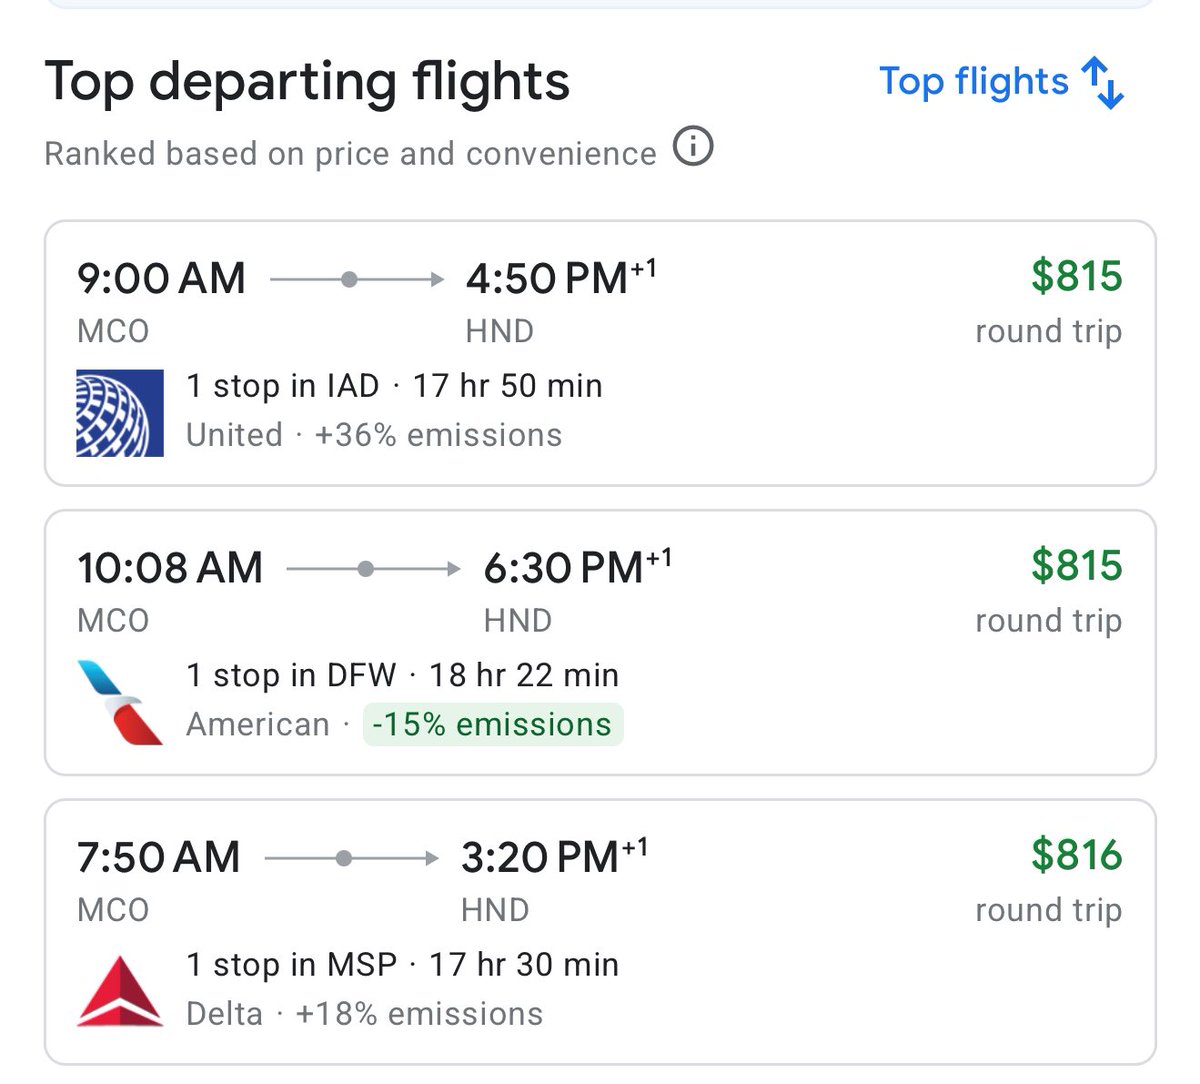The height and width of the screenshot is (1084, 1200).
Task: Select the 7:50 AM Delta flight
Action: 600,881
